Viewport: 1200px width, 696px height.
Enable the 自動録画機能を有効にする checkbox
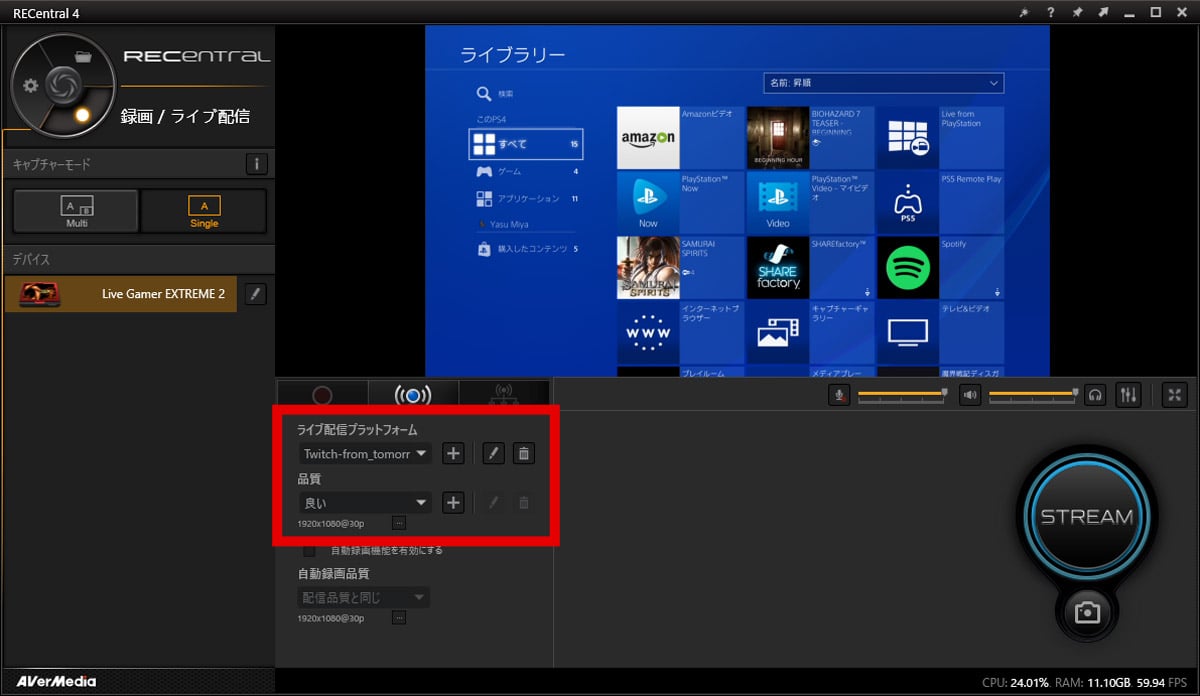(x=309, y=550)
